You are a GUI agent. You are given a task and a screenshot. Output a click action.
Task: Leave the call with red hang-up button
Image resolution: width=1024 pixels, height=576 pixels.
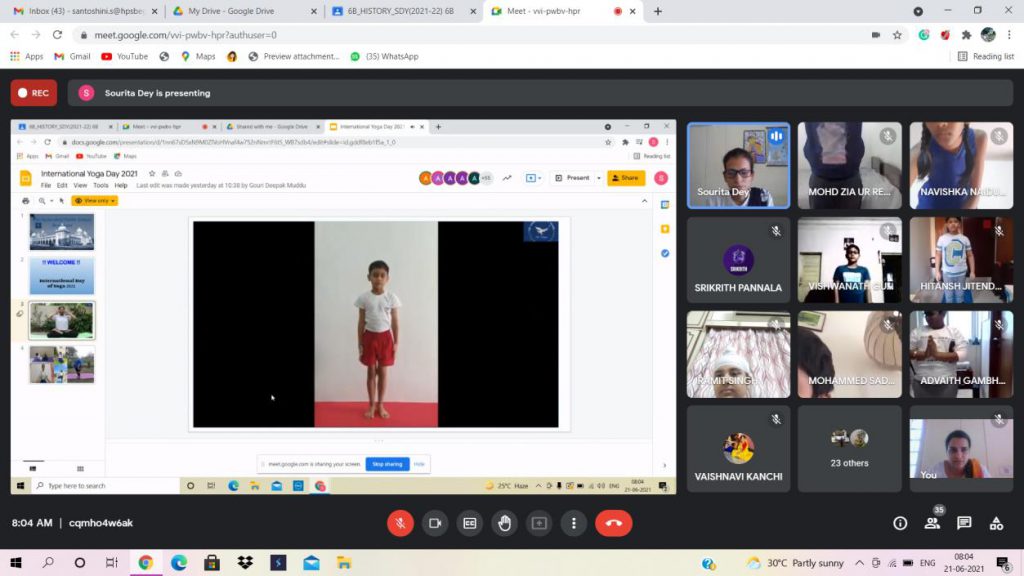(x=613, y=523)
